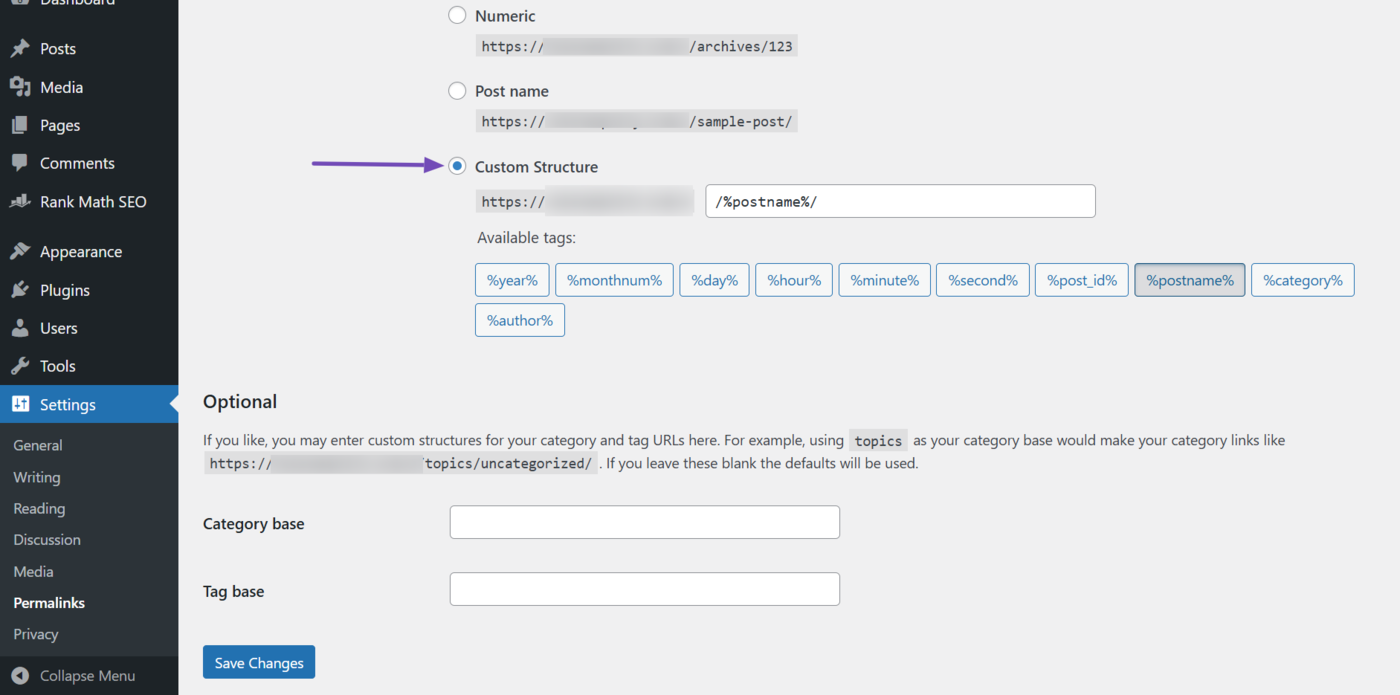Insert the %author% tag

(520, 320)
